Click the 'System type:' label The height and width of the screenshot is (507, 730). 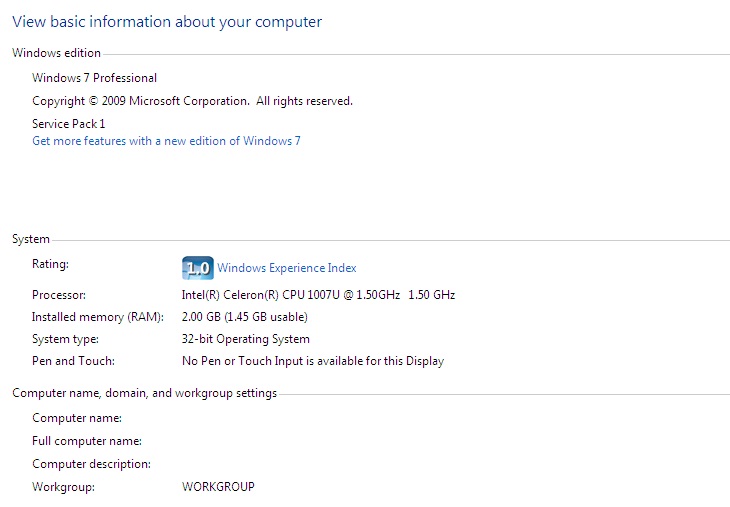pyautogui.click(x=66, y=339)
